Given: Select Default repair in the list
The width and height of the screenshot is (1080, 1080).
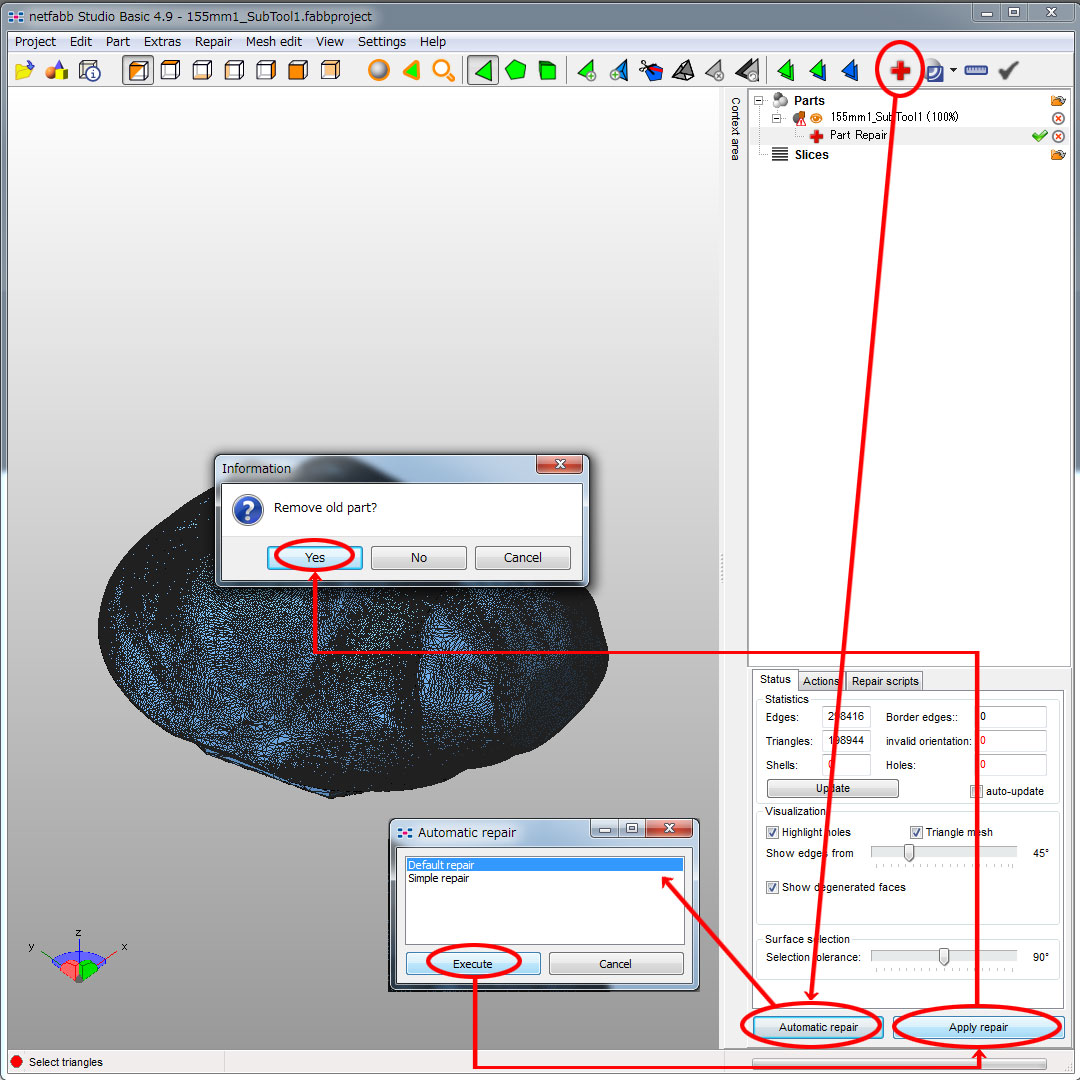Looking at the screenshot, I should point(544,864).
